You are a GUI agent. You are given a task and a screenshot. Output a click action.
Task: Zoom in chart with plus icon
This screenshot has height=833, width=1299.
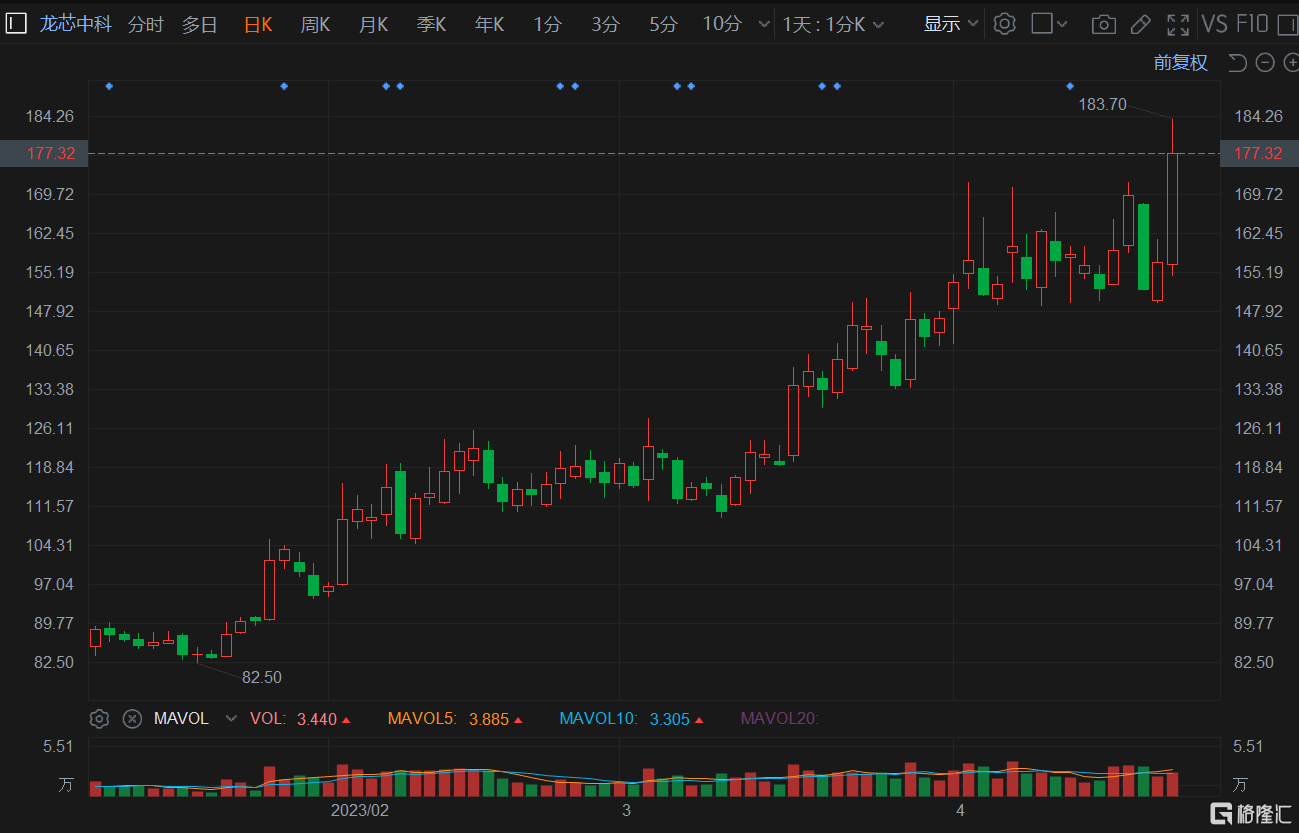(x=1290, y=63)
